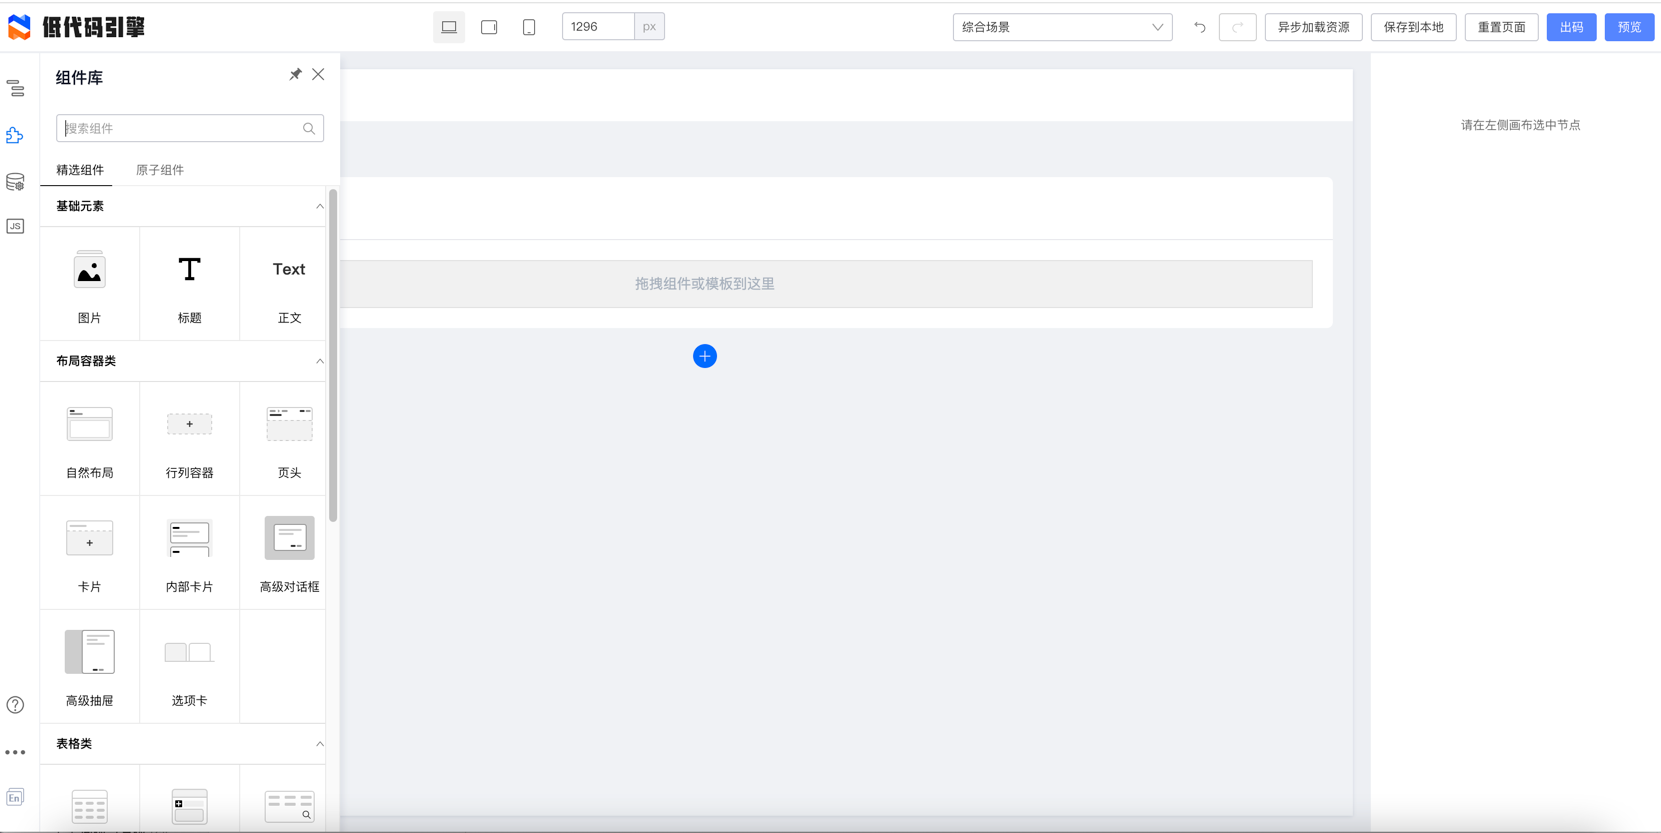Open the data source panel icon
The image size is (1661, 833).
(x=15, y=182)
